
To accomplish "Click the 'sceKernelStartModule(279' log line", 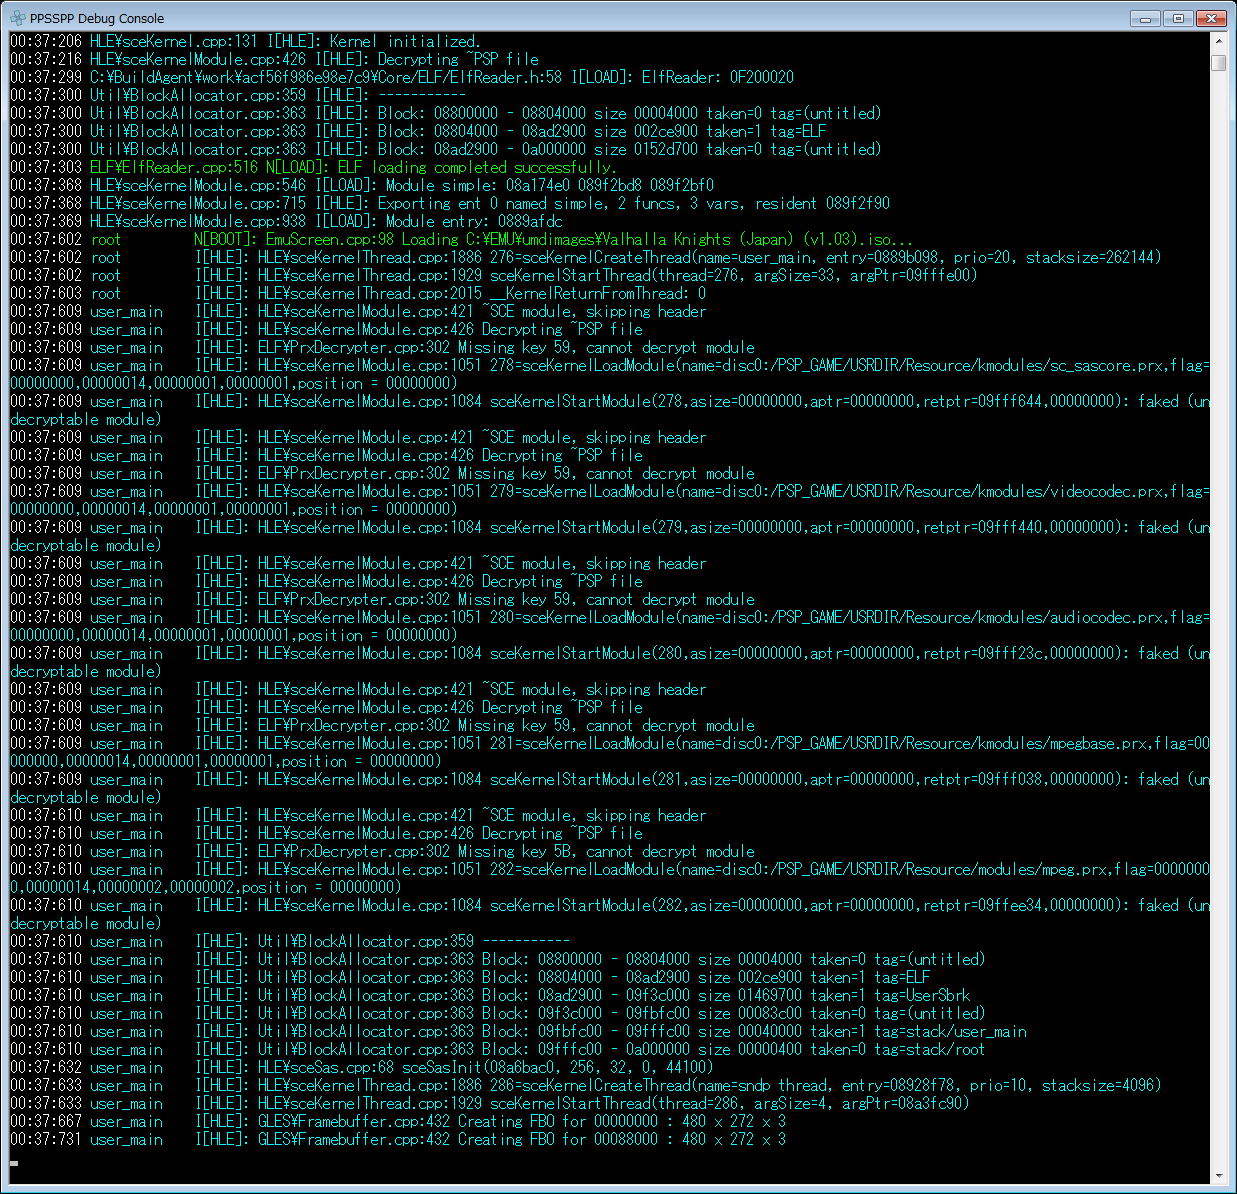I will pos(610,536).
